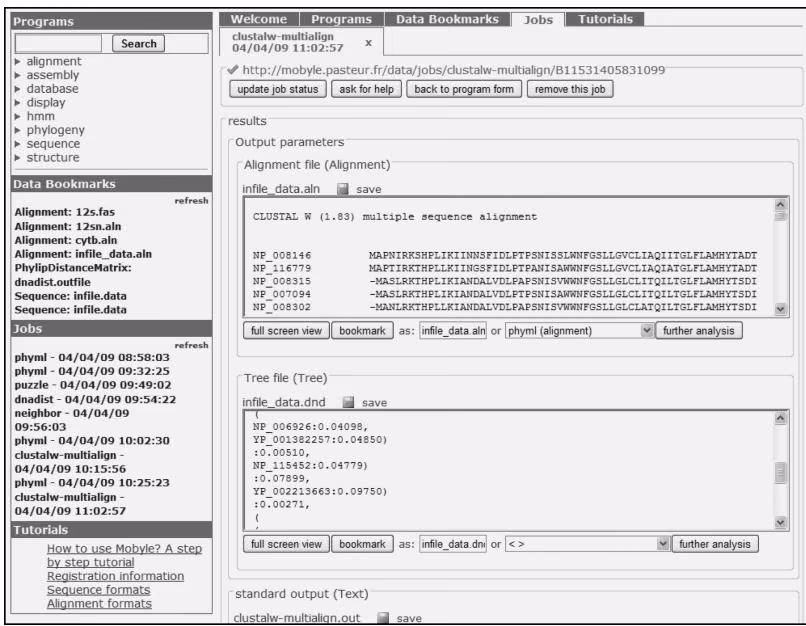Expand the database program category
Viewport: 806px width, 626px height.
pyautogui.click(x=17, y=89)
